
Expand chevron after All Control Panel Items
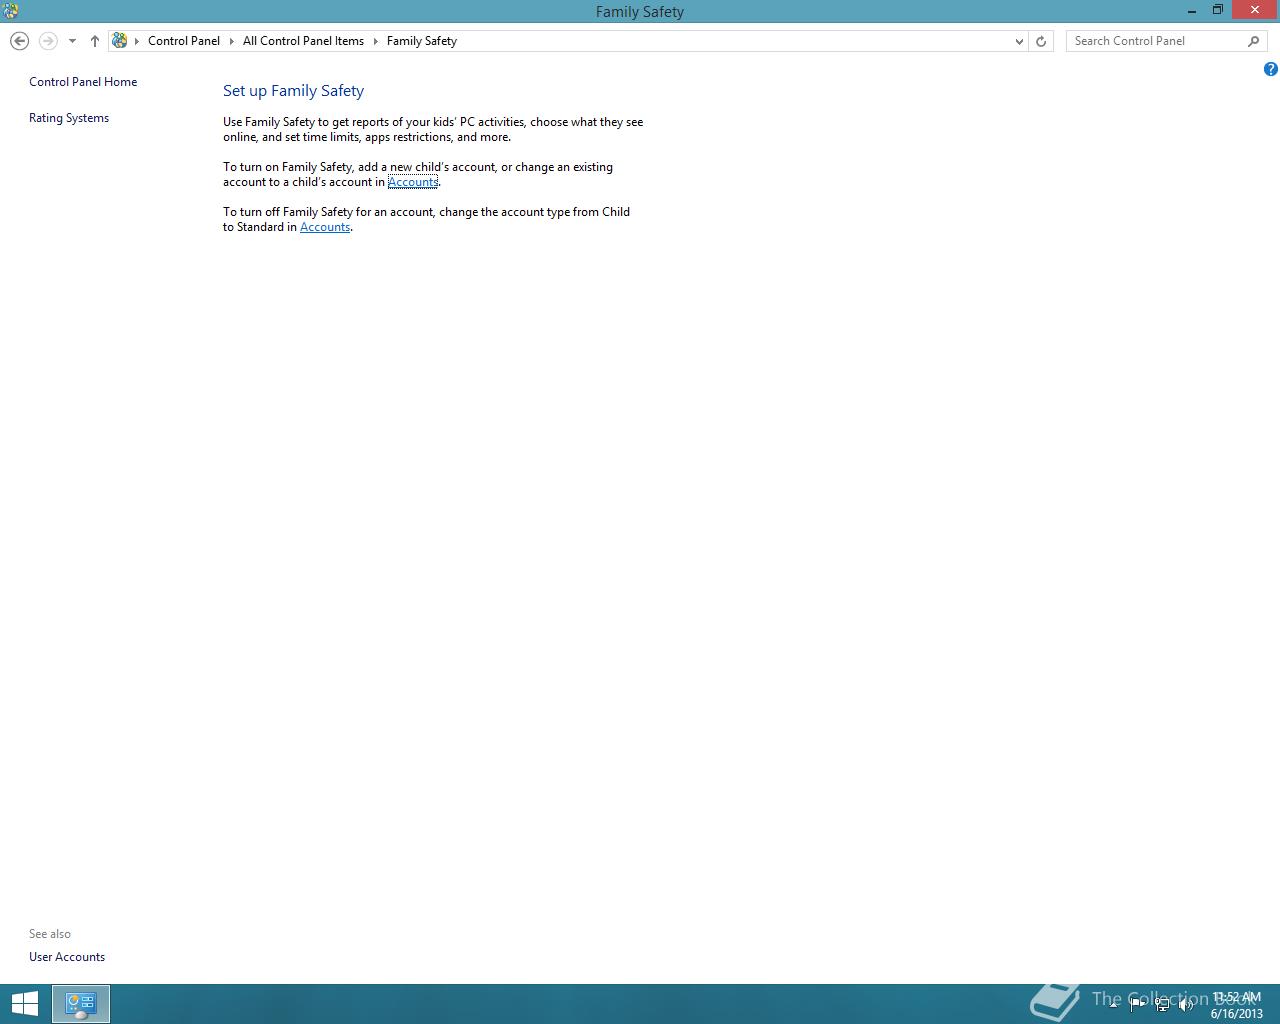pyautogui.click(x=376, y=41)
